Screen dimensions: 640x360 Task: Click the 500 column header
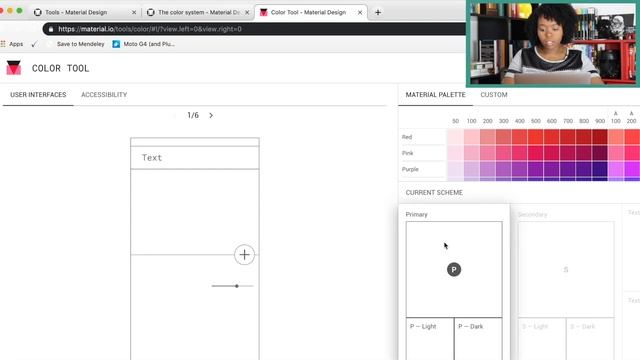(x=536, y=121)
